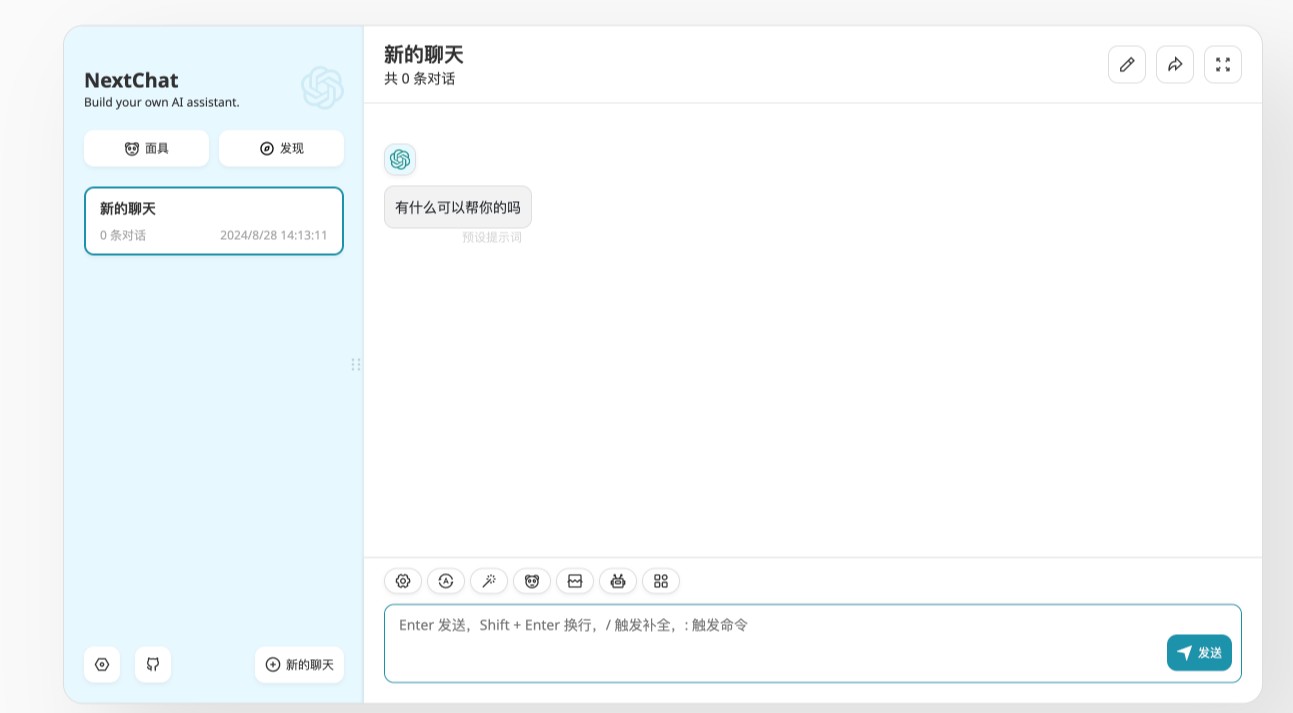1293x713 pixels.
Task: Click the ChatGPT bot avatar
Action: click(400, 160)
